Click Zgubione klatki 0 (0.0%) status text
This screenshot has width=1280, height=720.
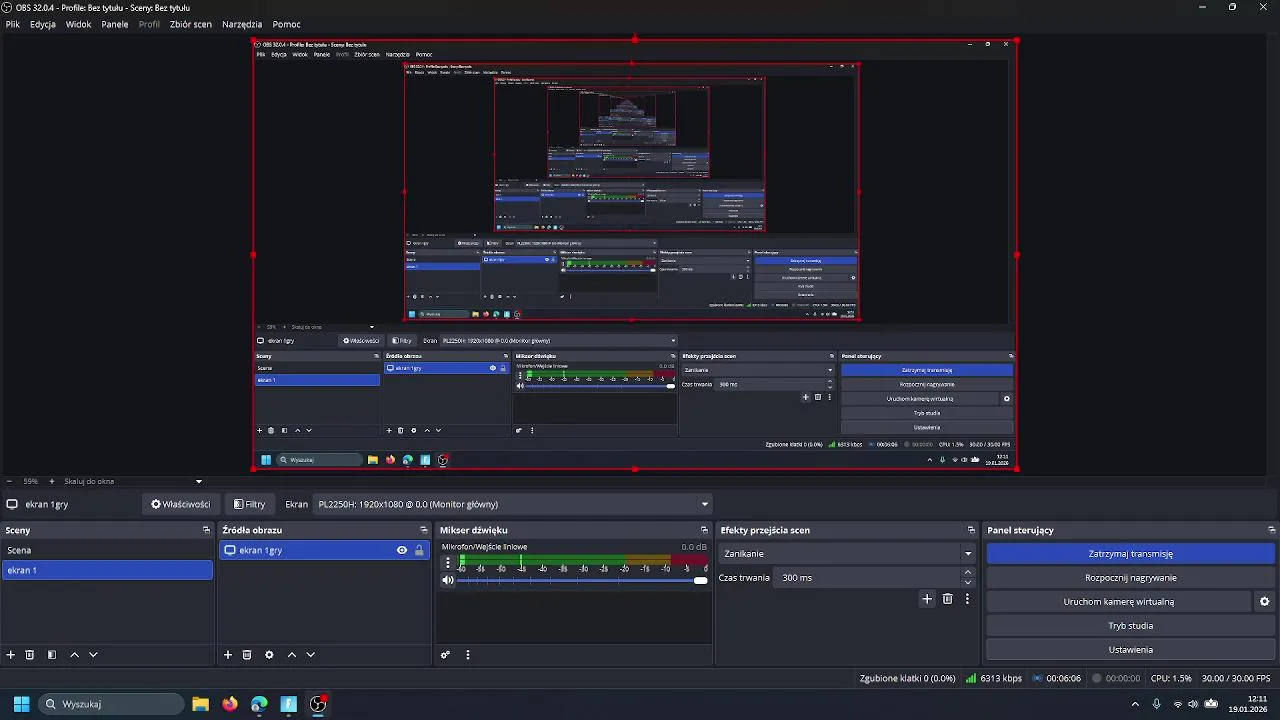coord(907,678)
